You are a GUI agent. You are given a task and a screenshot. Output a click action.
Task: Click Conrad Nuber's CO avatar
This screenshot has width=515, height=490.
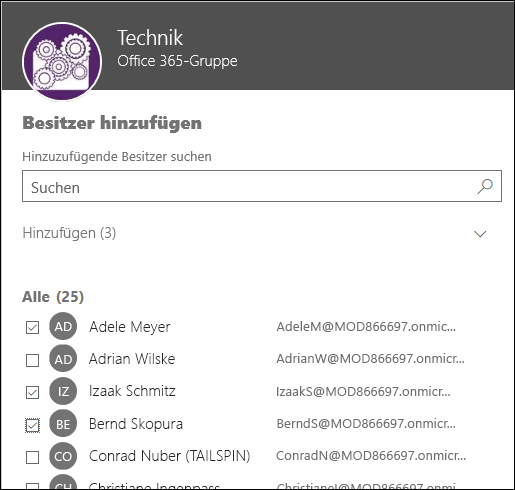point(63,456)
